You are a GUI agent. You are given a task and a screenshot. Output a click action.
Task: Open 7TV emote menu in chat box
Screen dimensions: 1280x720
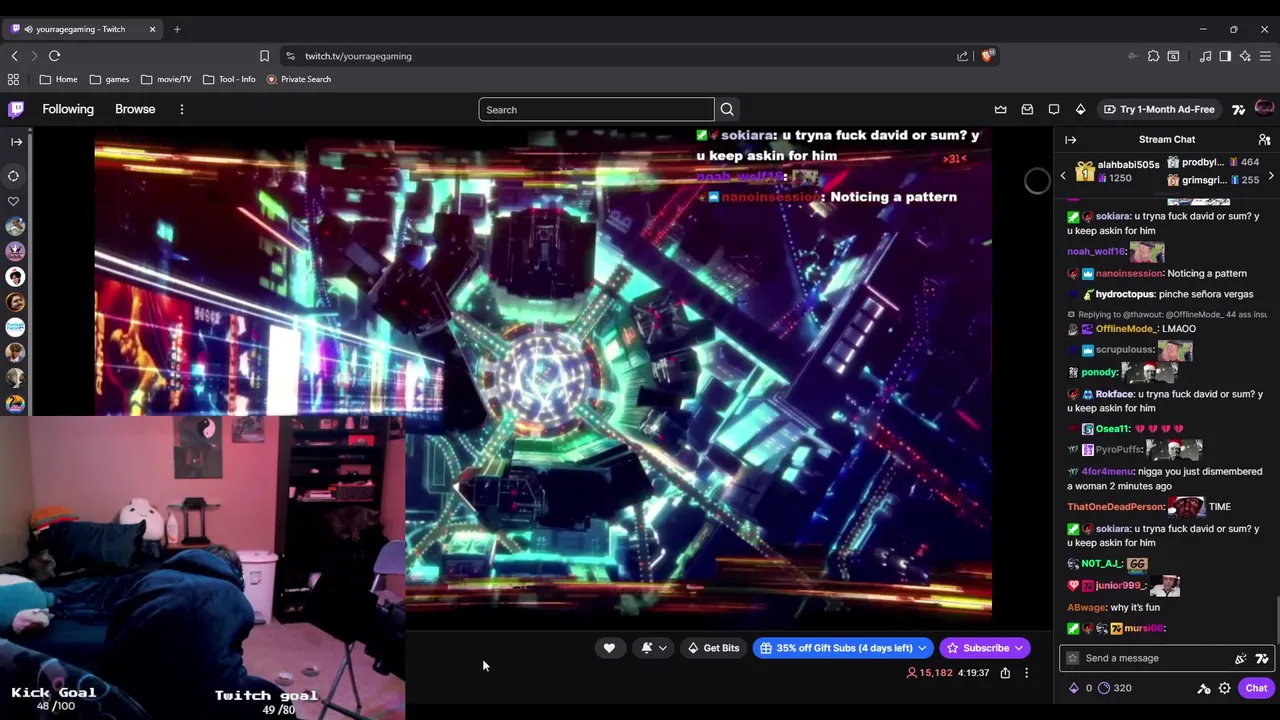pyautogui.click(x=1262, y=658)
